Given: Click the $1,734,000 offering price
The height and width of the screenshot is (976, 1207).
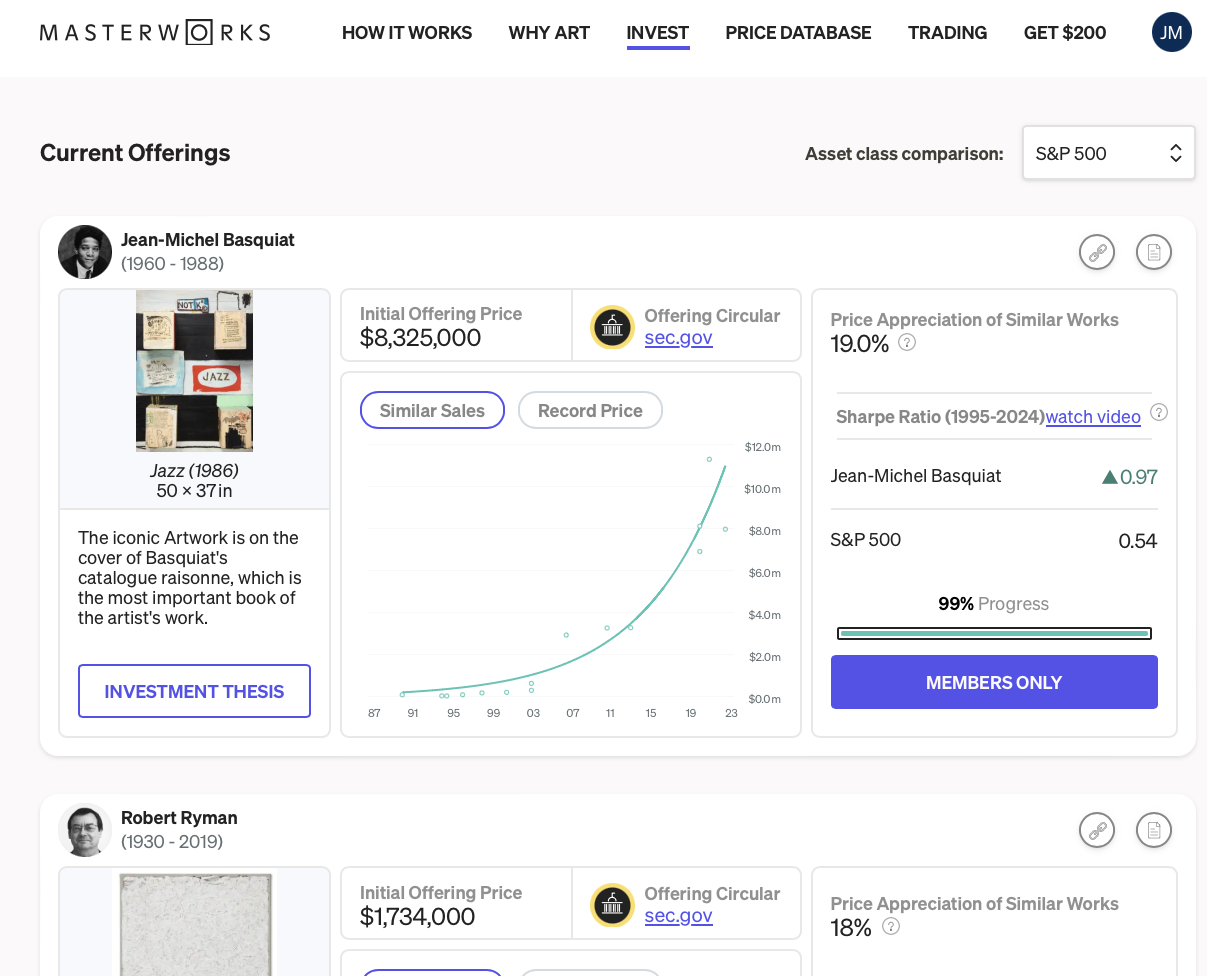Looking at the screenshot, I should point(417,916).
